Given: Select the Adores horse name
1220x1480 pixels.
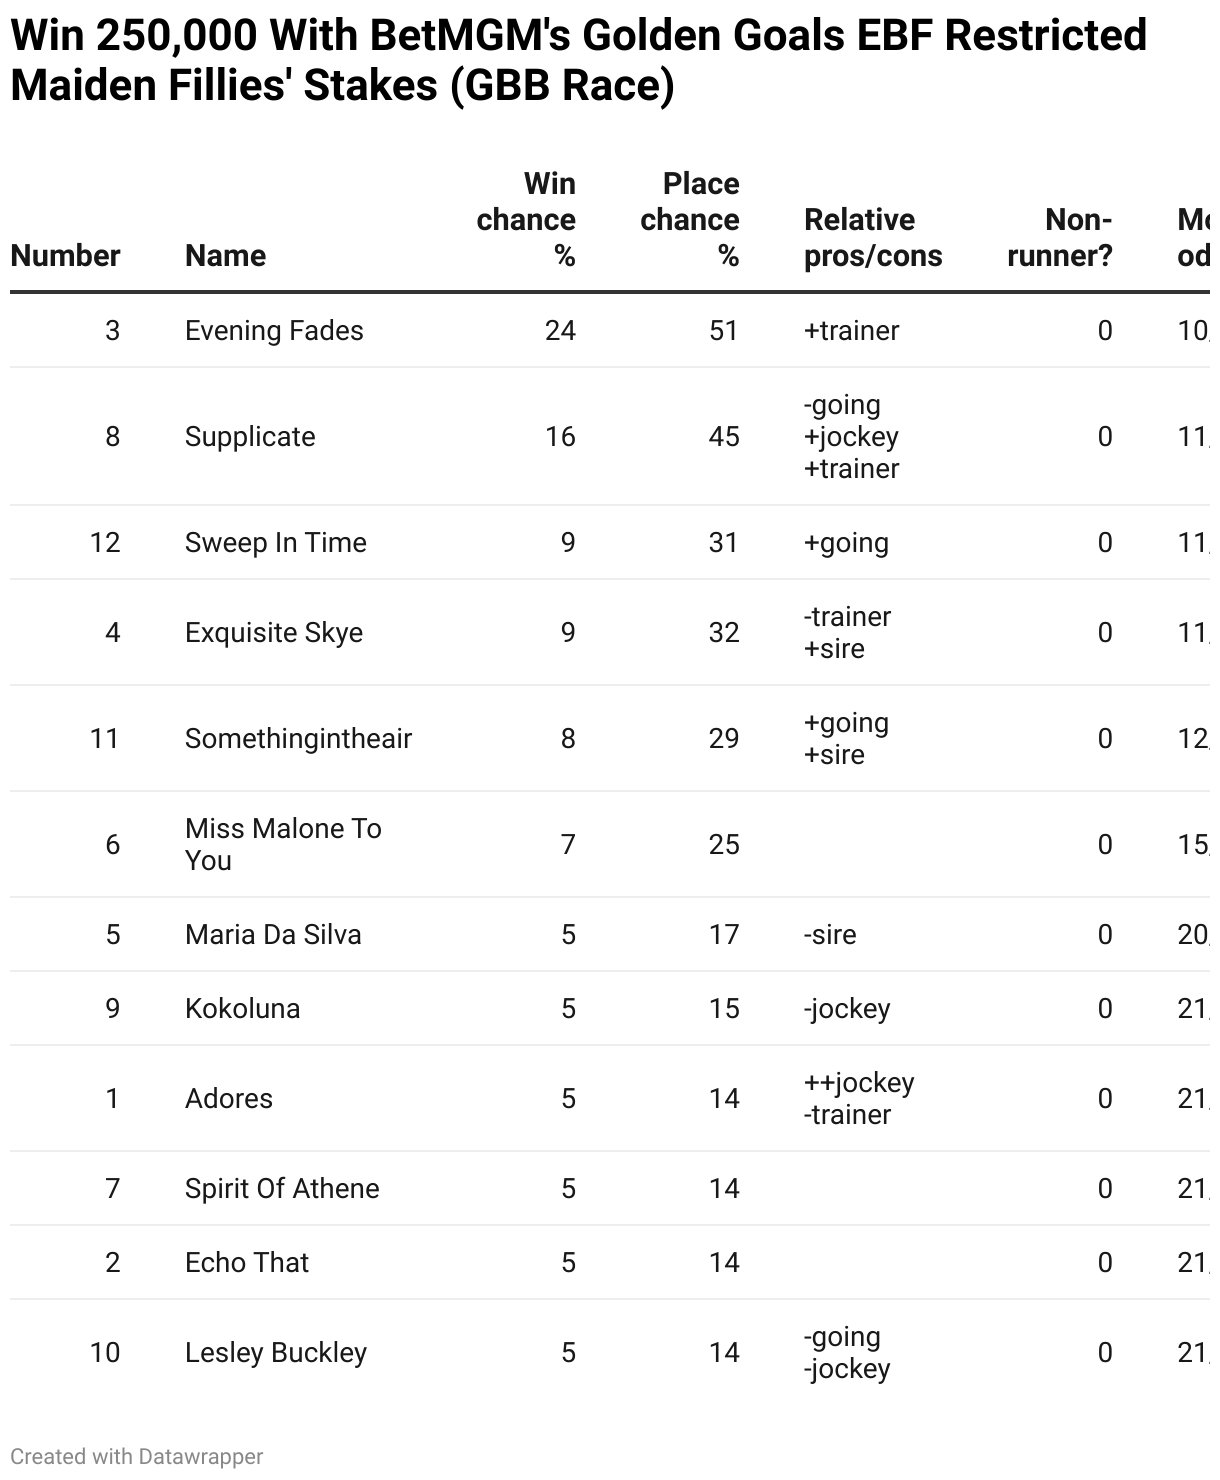Looking at the screenshot, I should point(229,1099).
